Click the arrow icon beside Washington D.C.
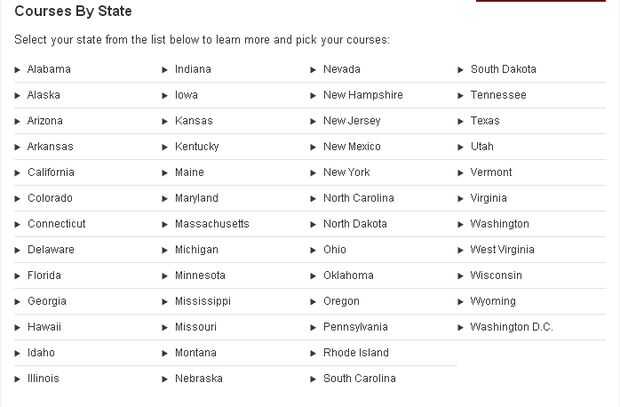Image resolution: width=620 pixels, height=407 pixels. (x=461, y=327)
